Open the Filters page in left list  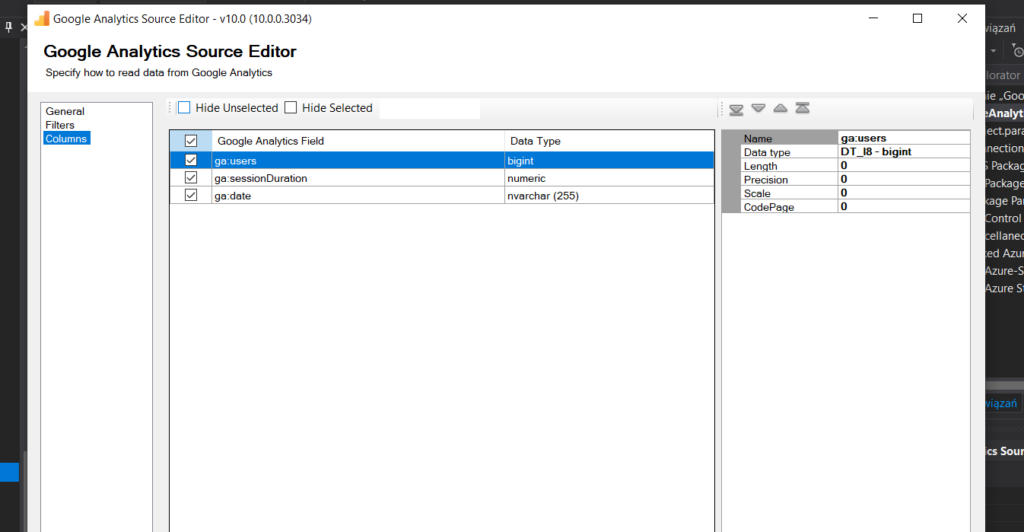[59, 125]
